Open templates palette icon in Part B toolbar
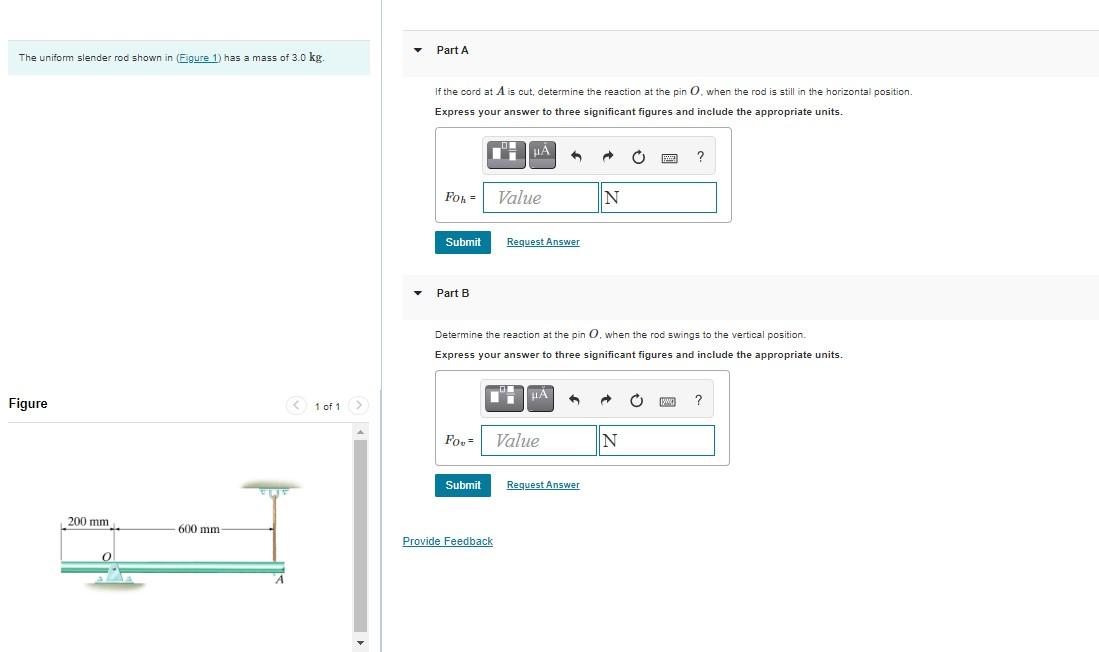 point(504,398)
